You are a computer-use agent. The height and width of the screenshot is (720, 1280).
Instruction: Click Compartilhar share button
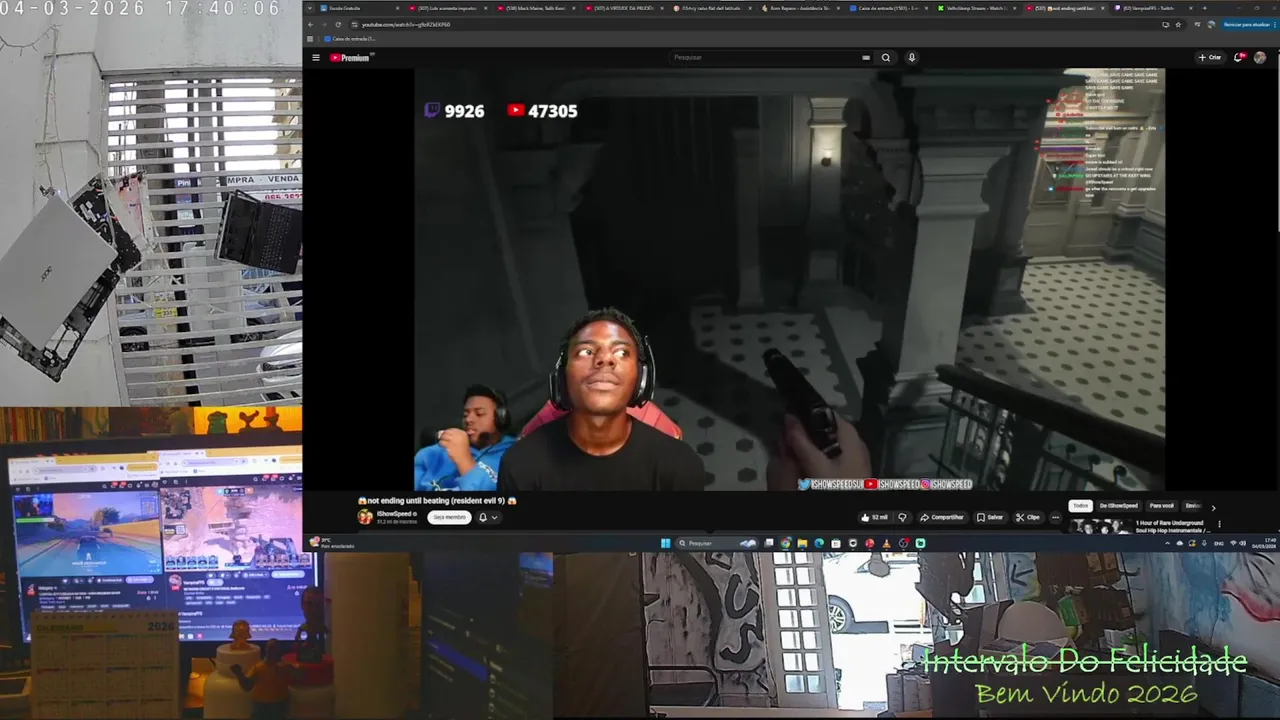click(x=942, y=517)
